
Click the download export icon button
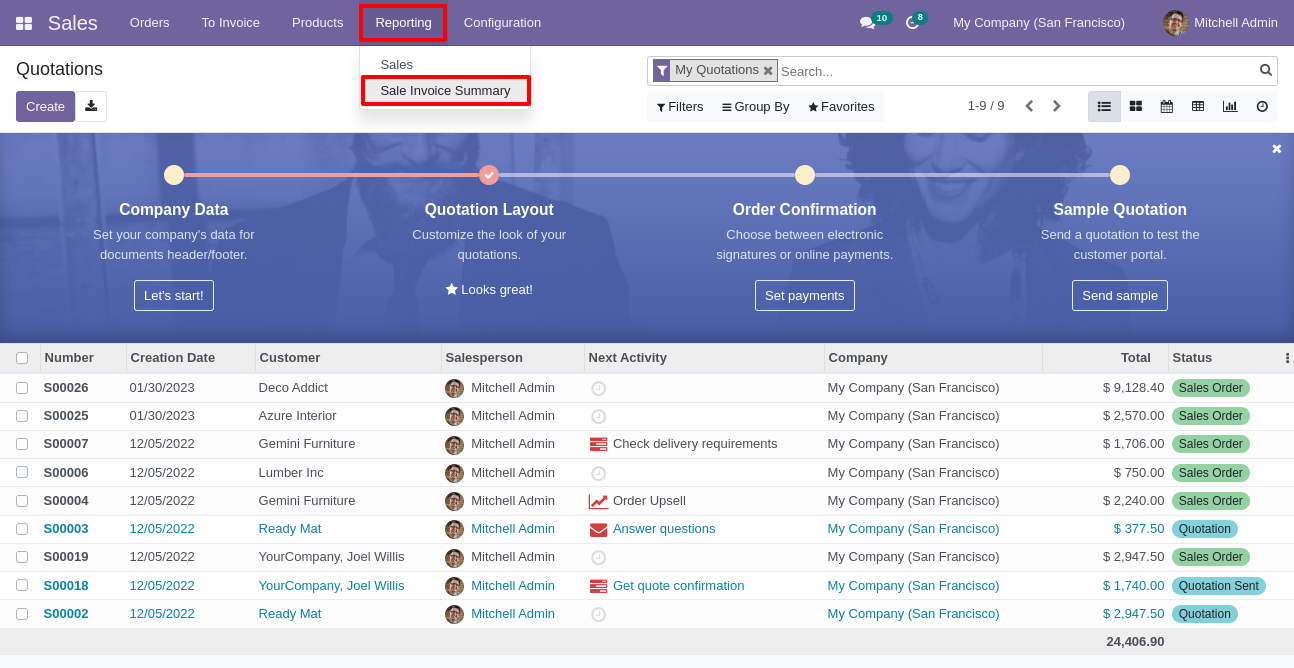click(91, 106)
